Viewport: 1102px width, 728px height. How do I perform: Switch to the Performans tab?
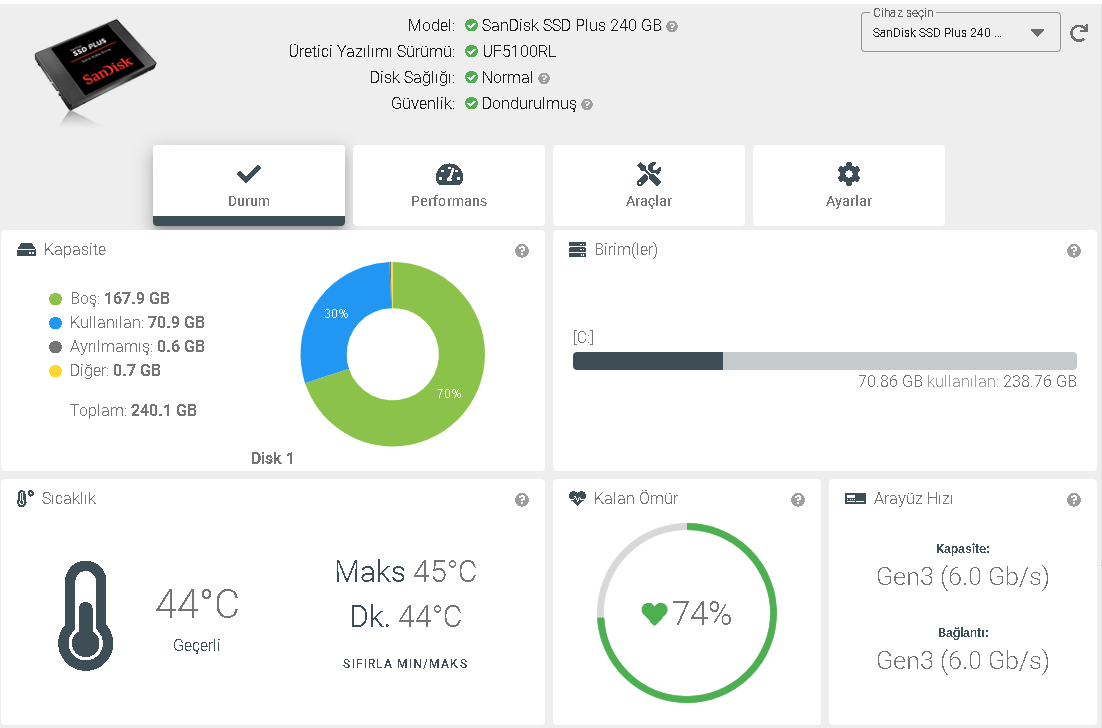click(449, 186)
